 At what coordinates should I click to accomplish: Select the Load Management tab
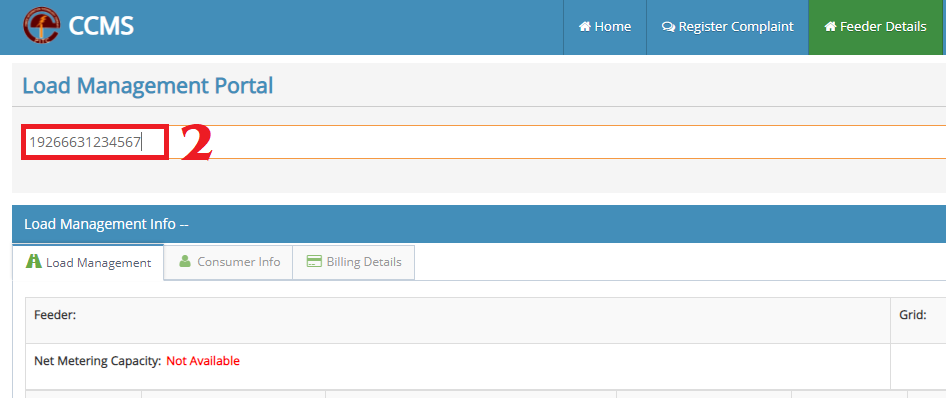pos(88,262)
